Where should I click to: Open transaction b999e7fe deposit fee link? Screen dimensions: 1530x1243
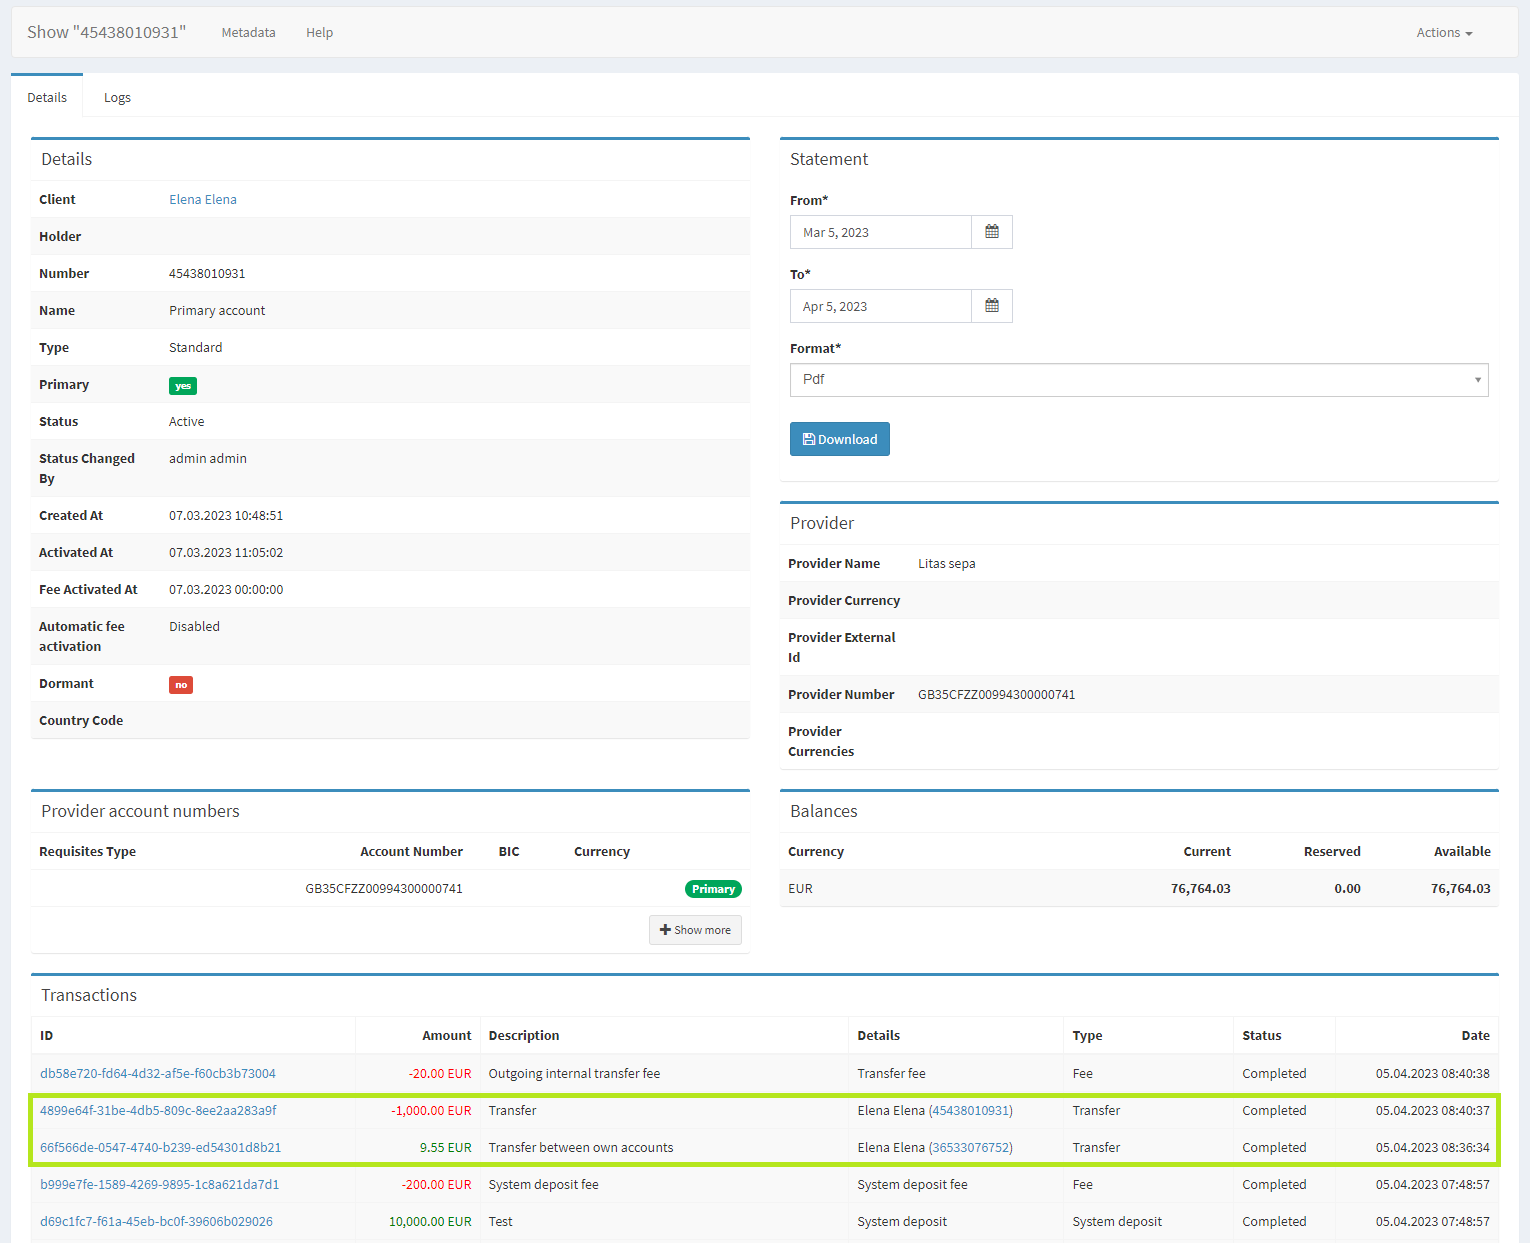click(159, 1185)
